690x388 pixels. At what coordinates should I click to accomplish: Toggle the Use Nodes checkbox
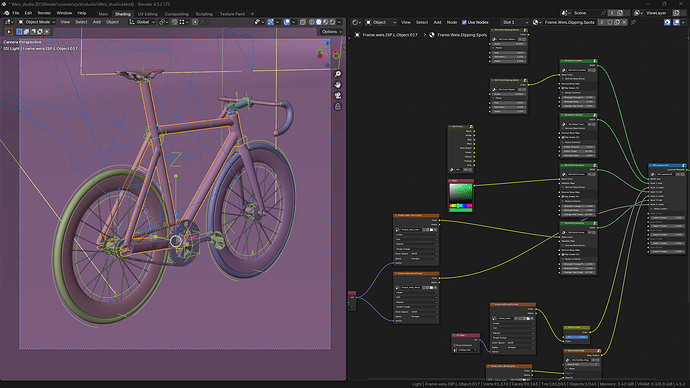point(464,22)
